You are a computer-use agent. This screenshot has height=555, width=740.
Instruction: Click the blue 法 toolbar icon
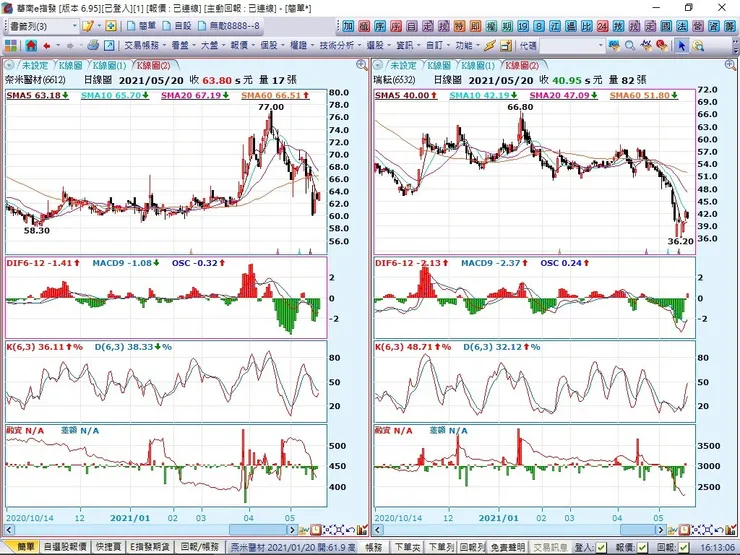click(682, 26)
